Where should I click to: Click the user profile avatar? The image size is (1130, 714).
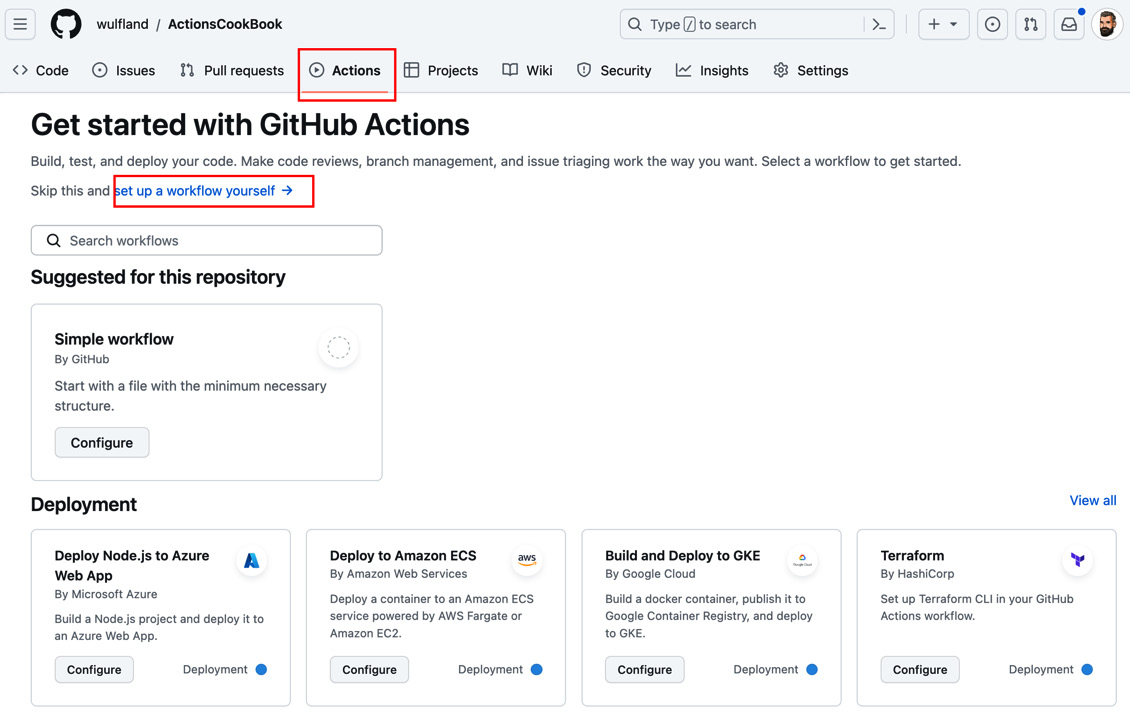tap(1108, 24)
